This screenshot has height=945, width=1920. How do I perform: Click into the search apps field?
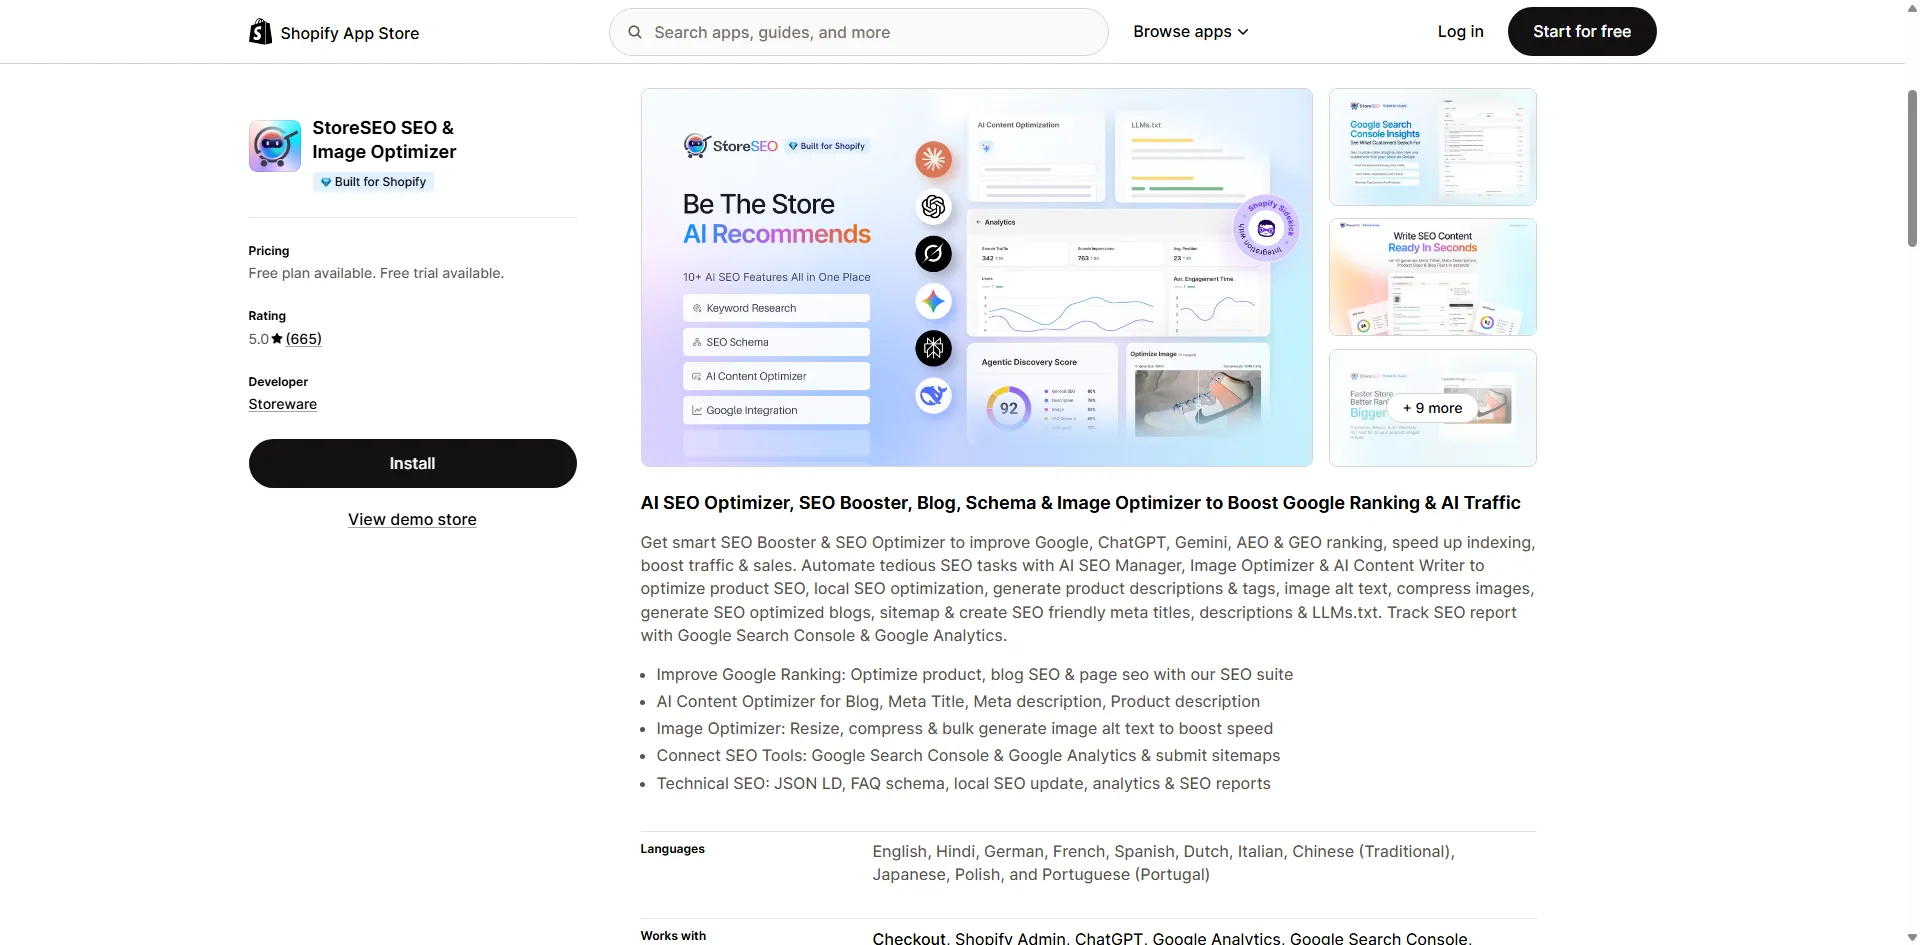click(x=858, y=32)
